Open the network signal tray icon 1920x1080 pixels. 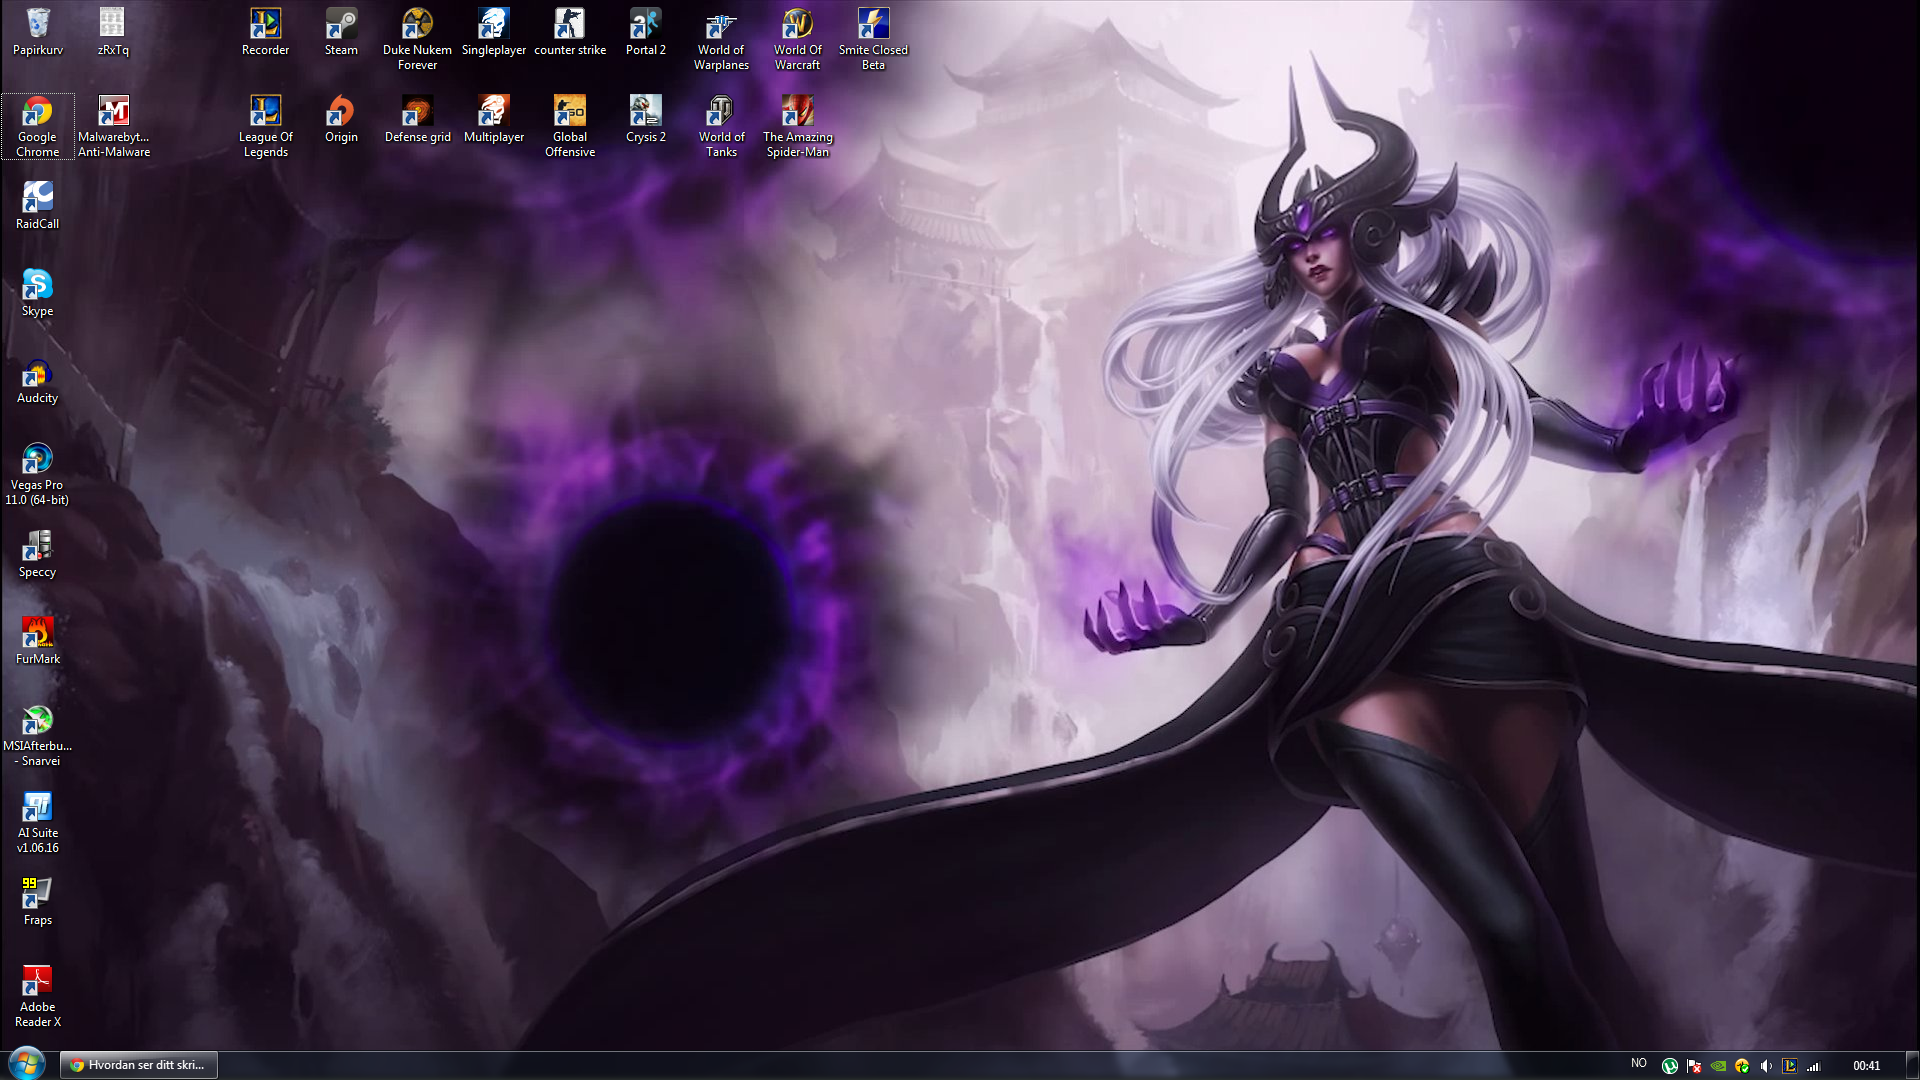tap(1814, 1066)
